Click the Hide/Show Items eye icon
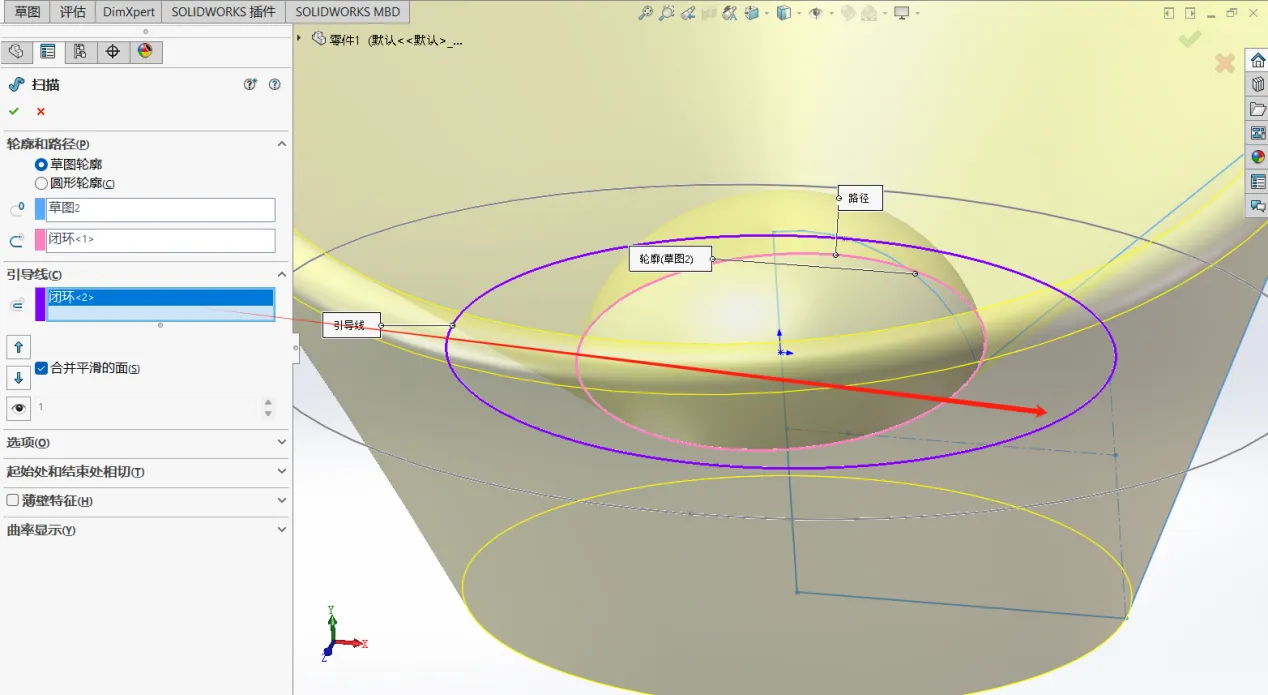Image resolution: width=1268 pixels, height=695 pixels. pos(816,13)
